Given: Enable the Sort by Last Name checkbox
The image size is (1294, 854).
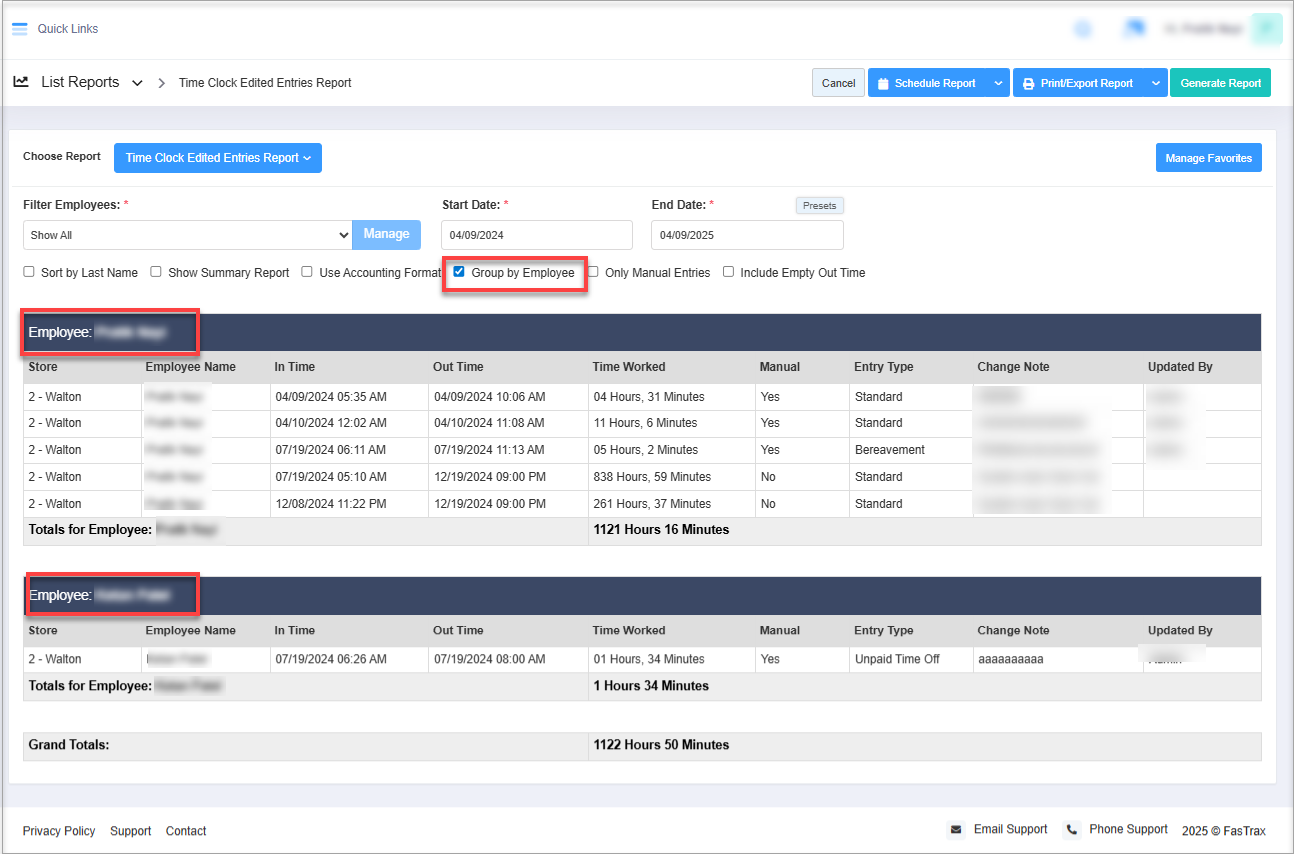Looking at the screenshot, I should [29, 272].
